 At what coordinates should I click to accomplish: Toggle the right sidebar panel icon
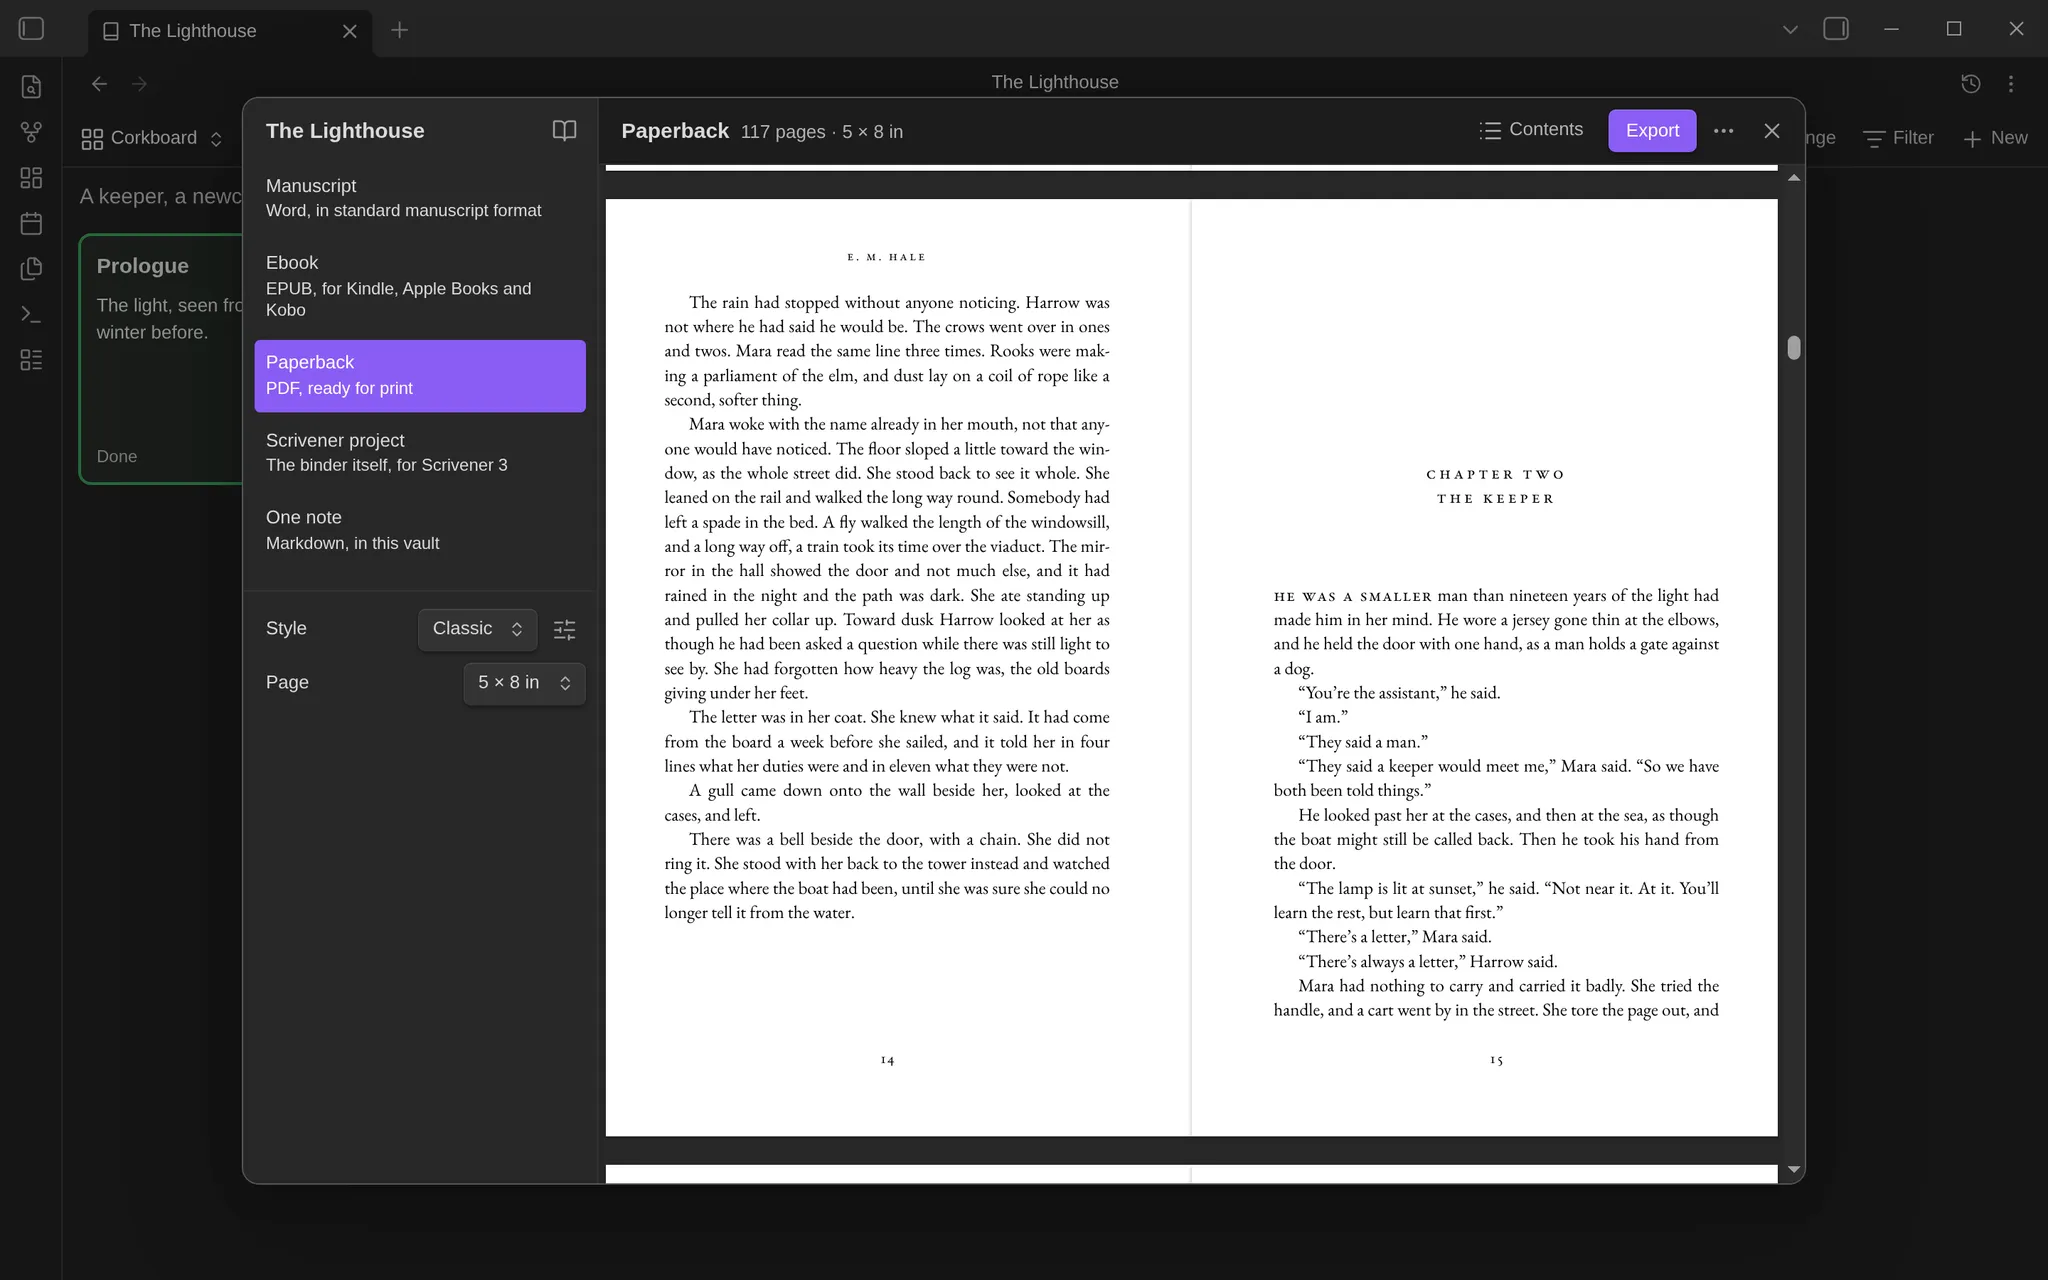(1836, 29)
